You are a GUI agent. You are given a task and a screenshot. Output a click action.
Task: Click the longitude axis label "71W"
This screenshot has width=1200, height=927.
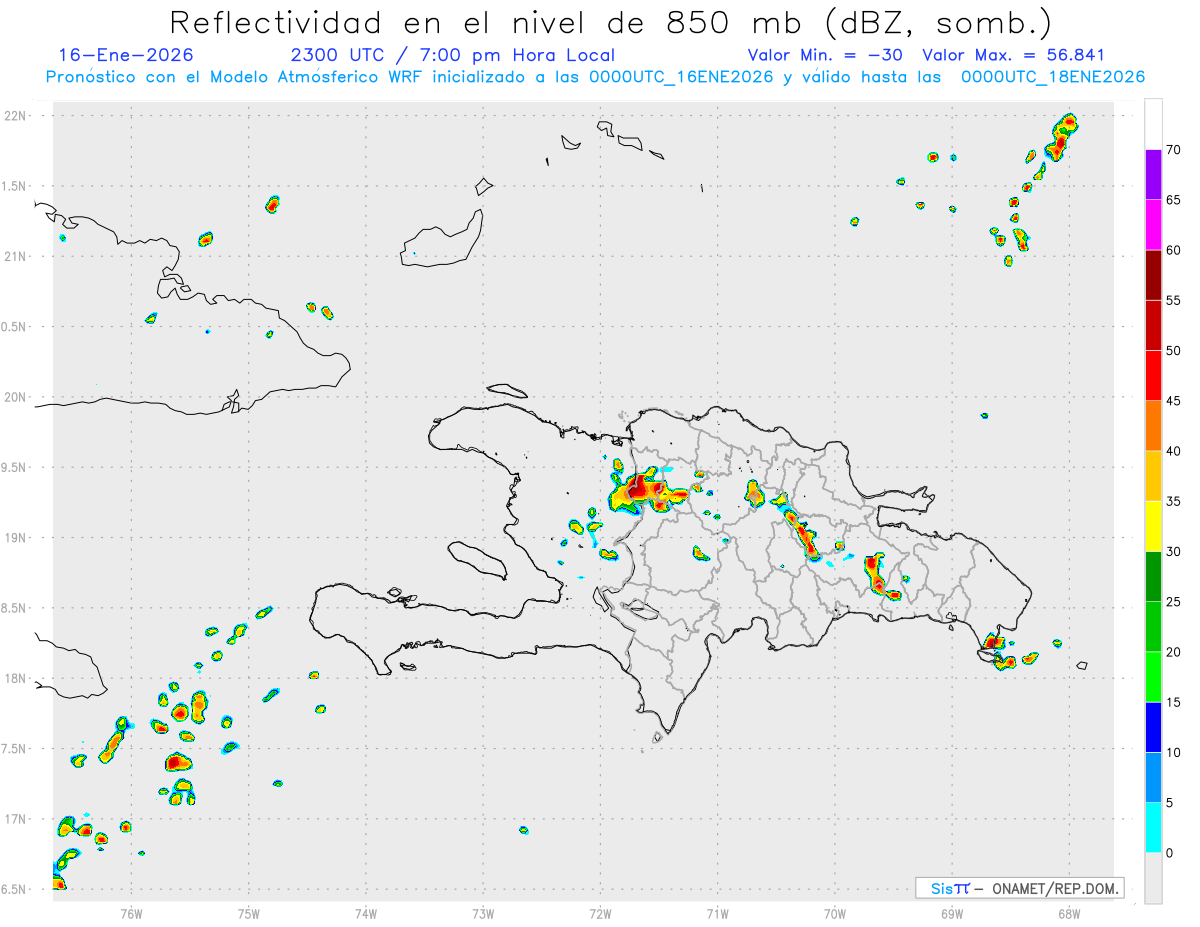tap(717, 913)
